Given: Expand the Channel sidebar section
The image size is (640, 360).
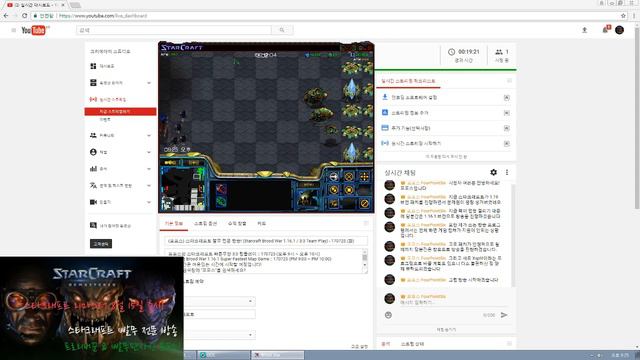Looking at the screenshot, I should [149, 152].
